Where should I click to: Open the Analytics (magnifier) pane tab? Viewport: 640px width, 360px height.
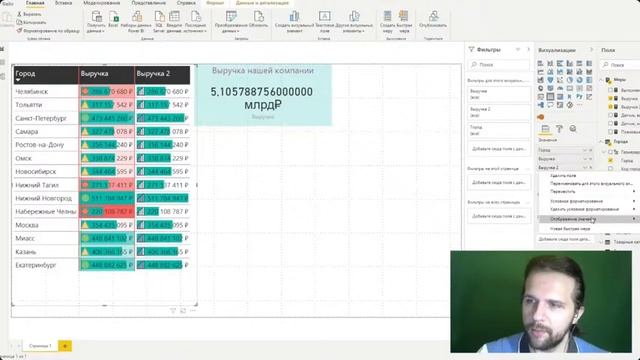point(573,129)
